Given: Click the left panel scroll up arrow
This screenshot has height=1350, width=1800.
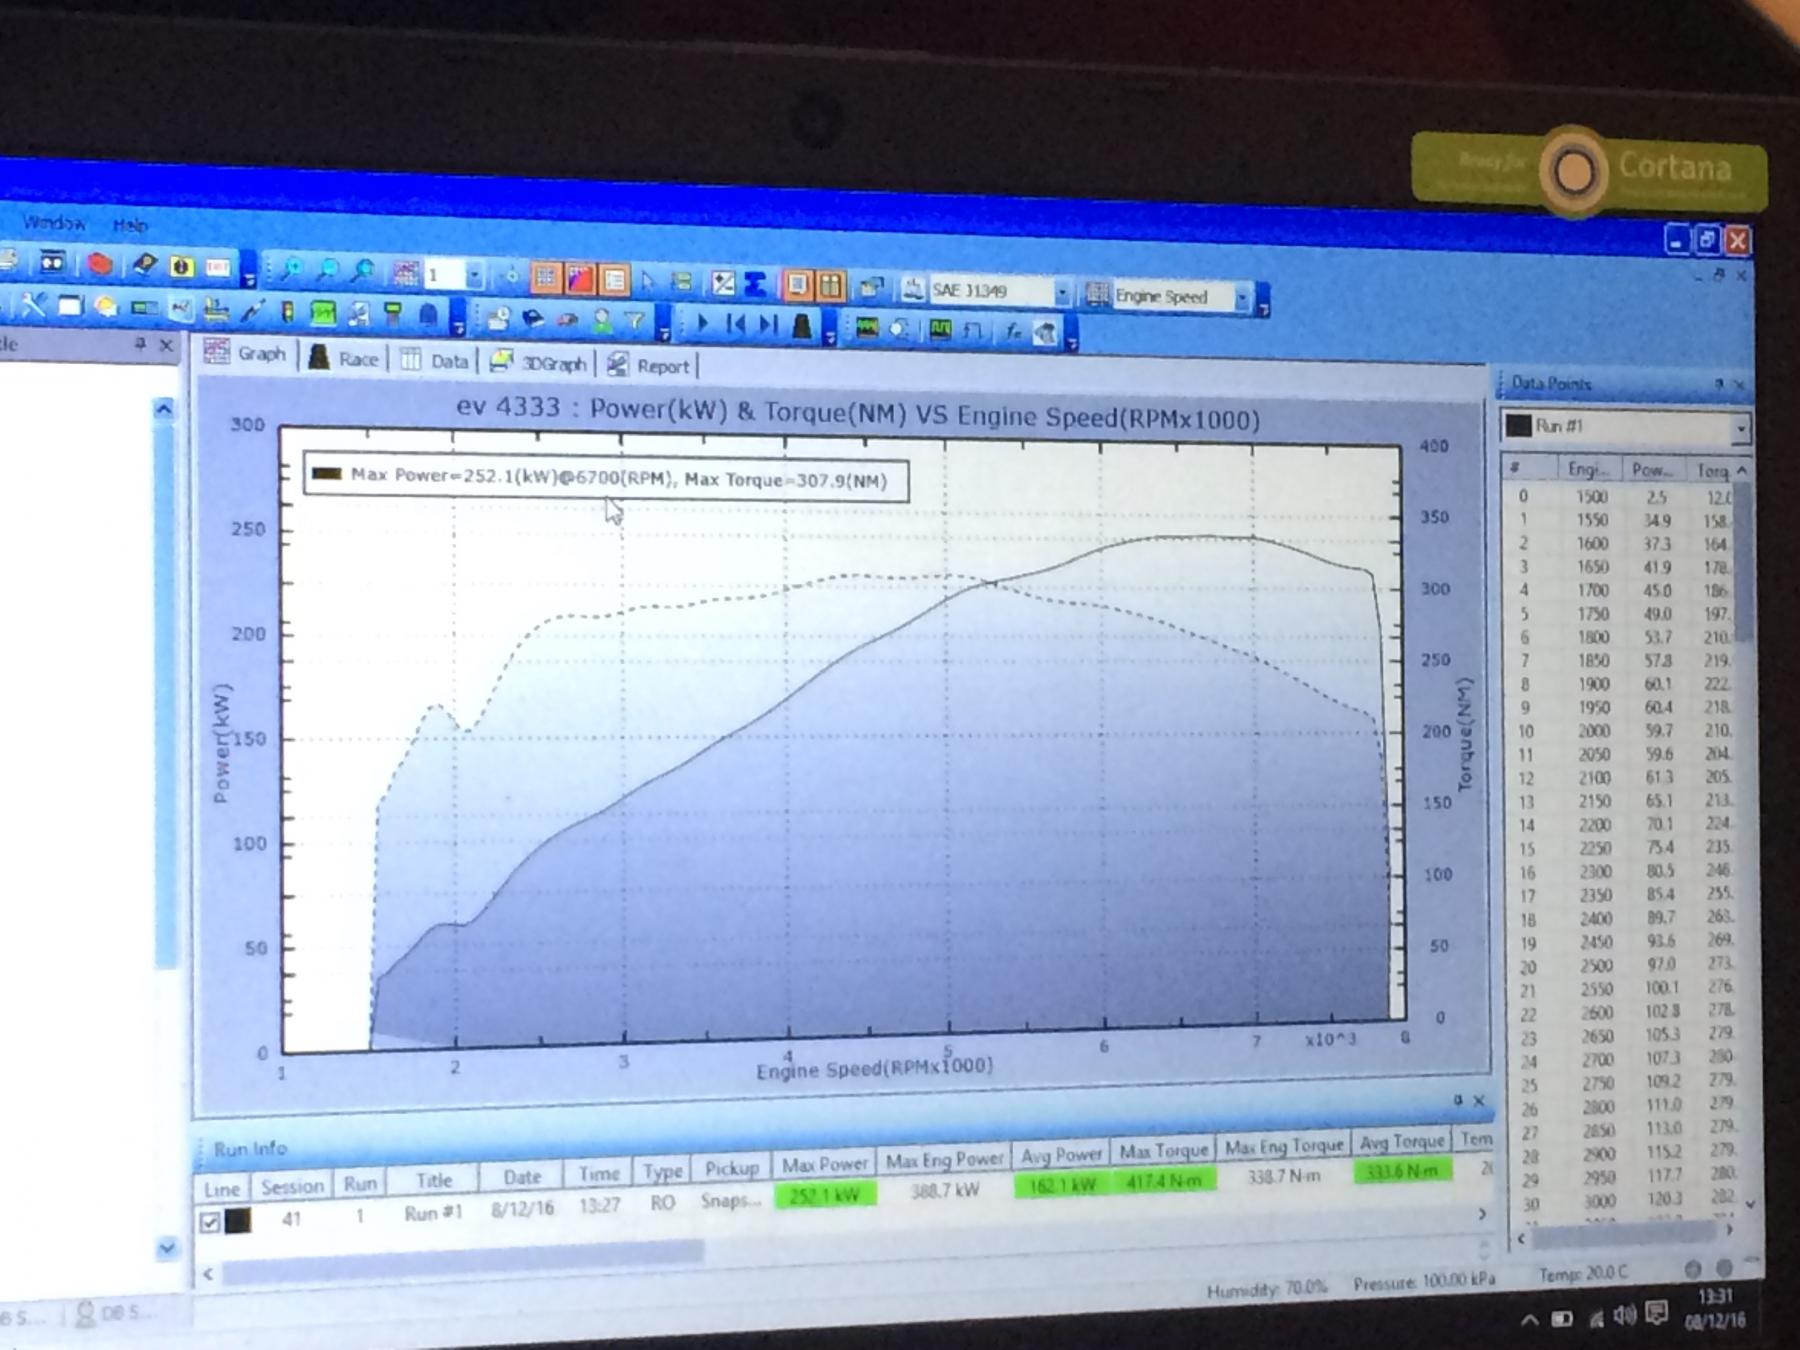Looking at the screenshot, I should point(164,409).
